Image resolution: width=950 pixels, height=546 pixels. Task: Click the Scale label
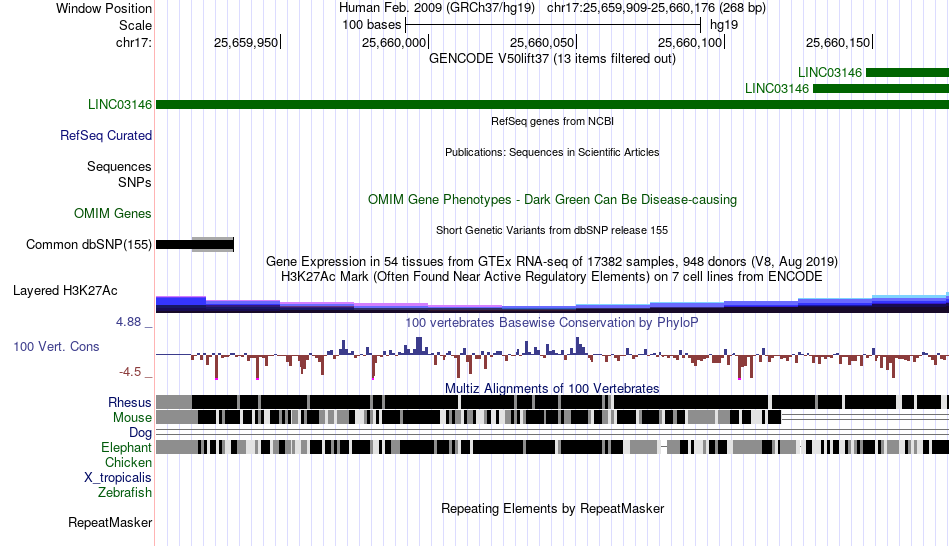point(136,25)
